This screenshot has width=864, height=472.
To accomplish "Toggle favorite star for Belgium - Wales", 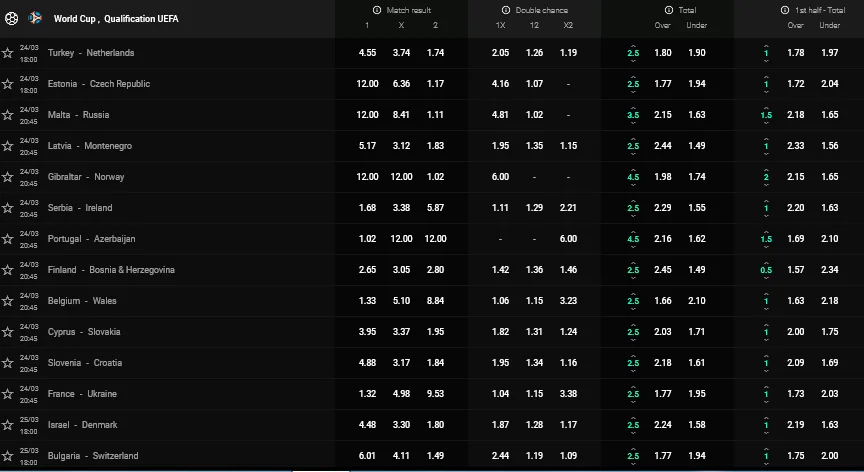I will click(8, 301).
